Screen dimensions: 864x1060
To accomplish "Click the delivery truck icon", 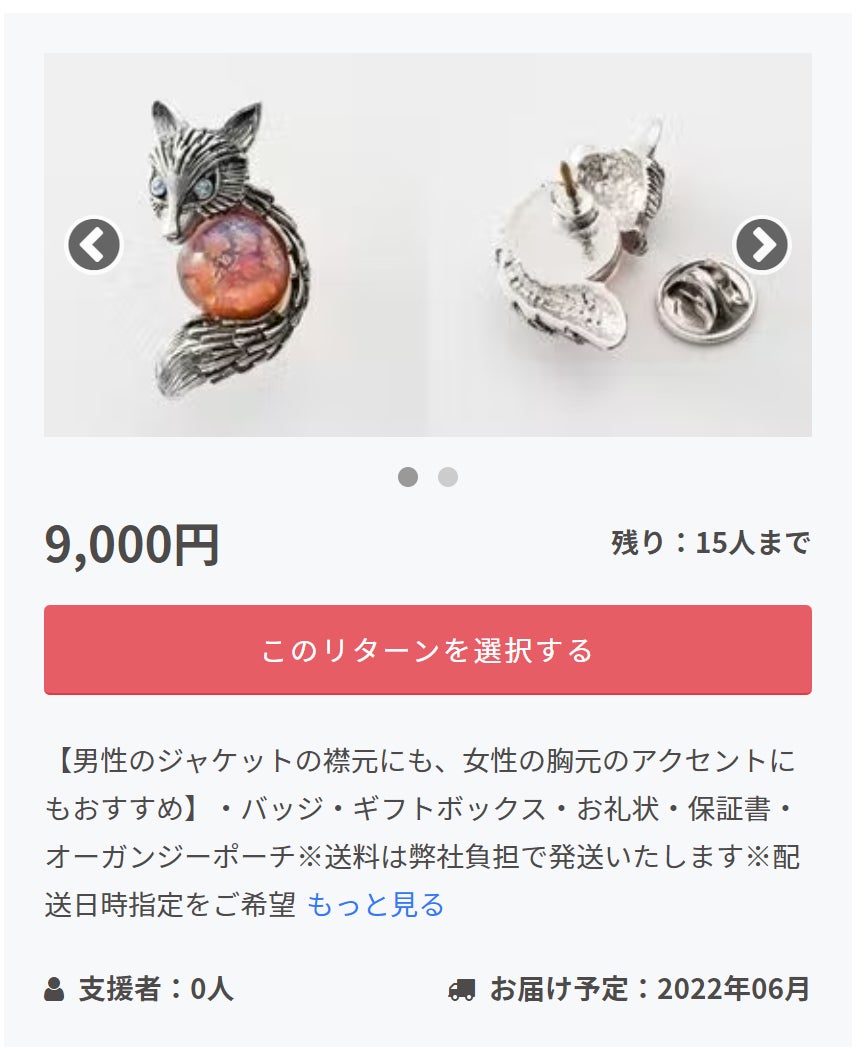I will coord(462,990).
